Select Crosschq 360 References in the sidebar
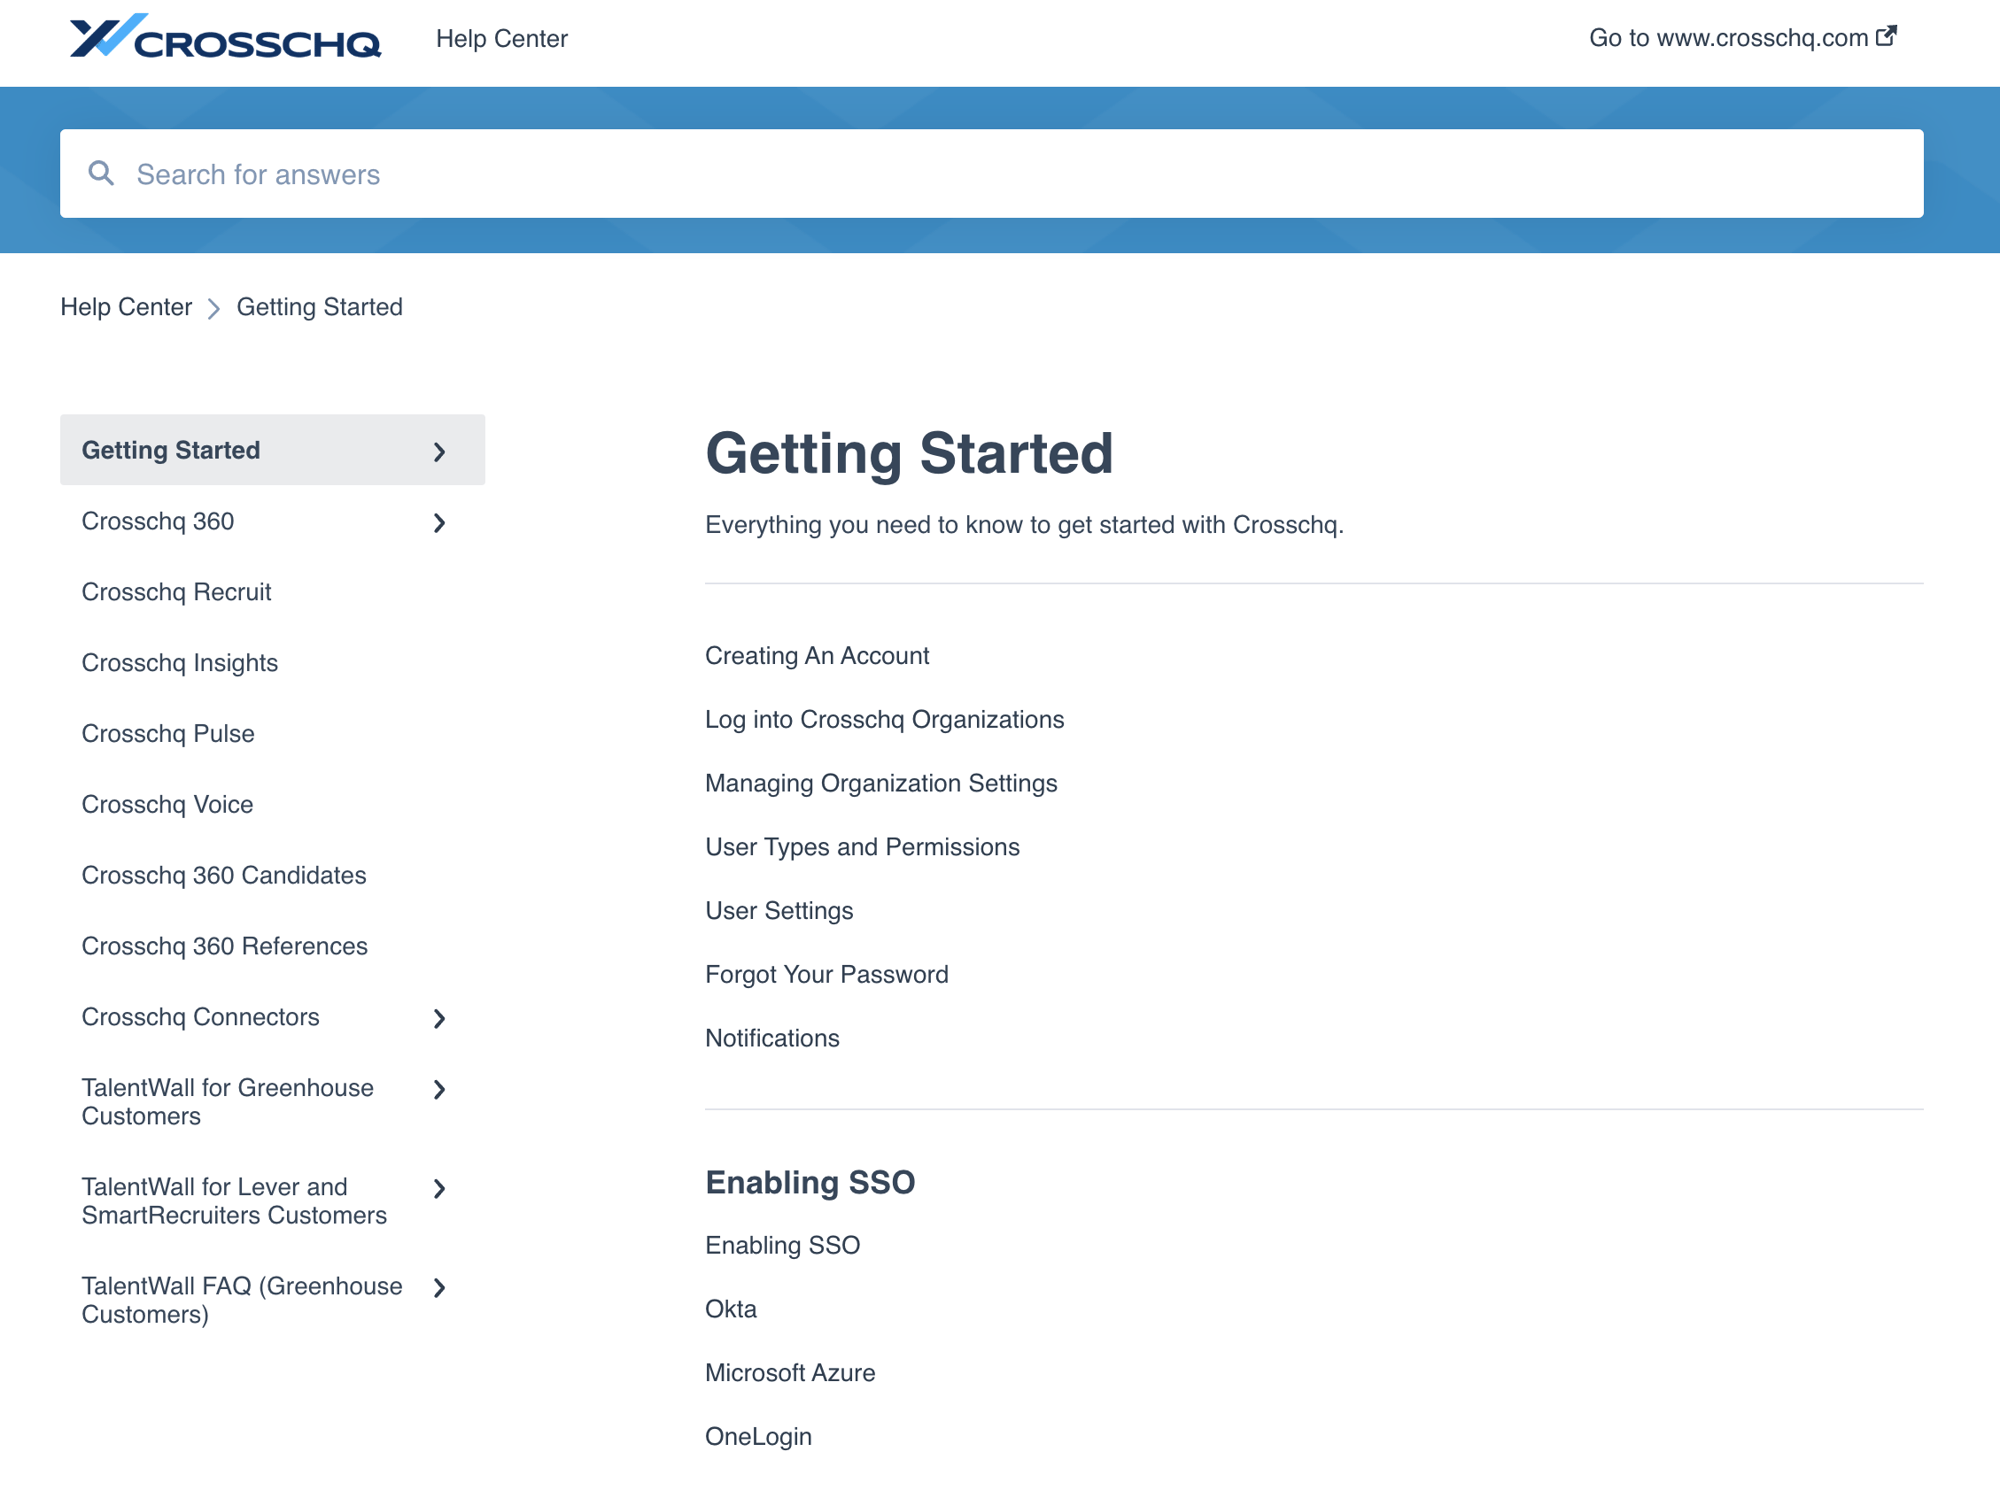This screenshot has width=2000, height=1498. tap(224, 946)
